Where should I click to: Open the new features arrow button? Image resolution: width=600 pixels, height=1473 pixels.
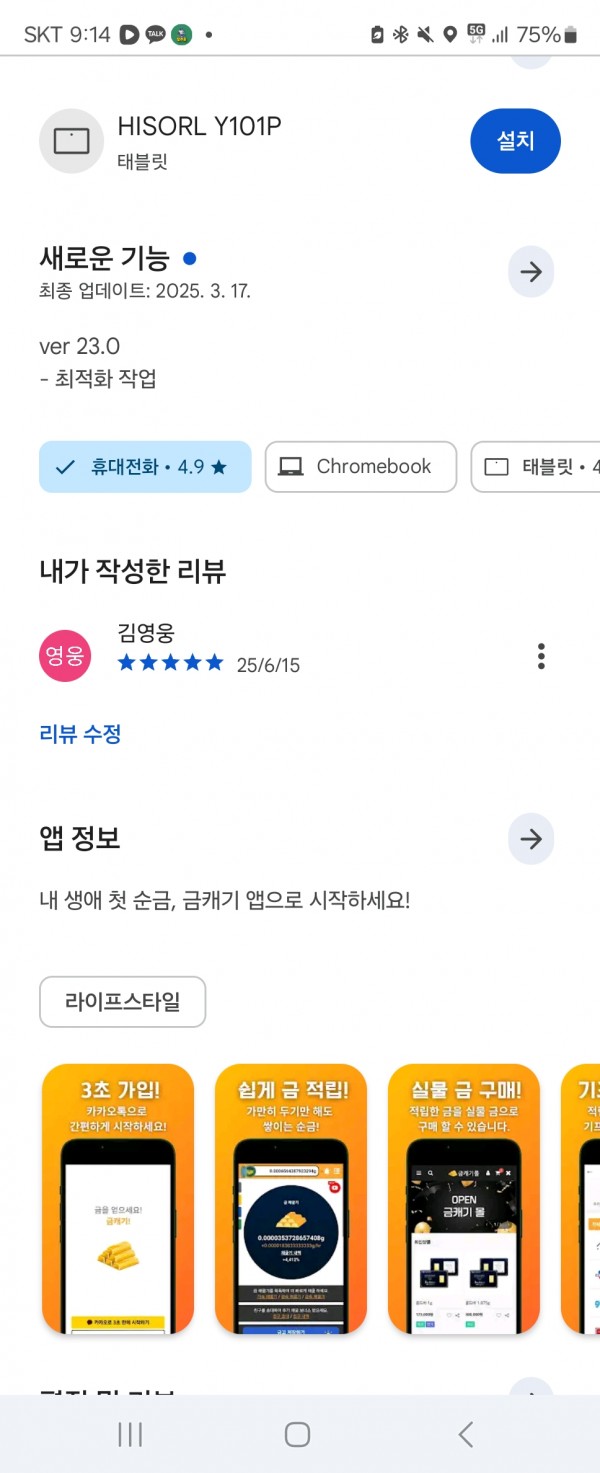pos(531,272)
